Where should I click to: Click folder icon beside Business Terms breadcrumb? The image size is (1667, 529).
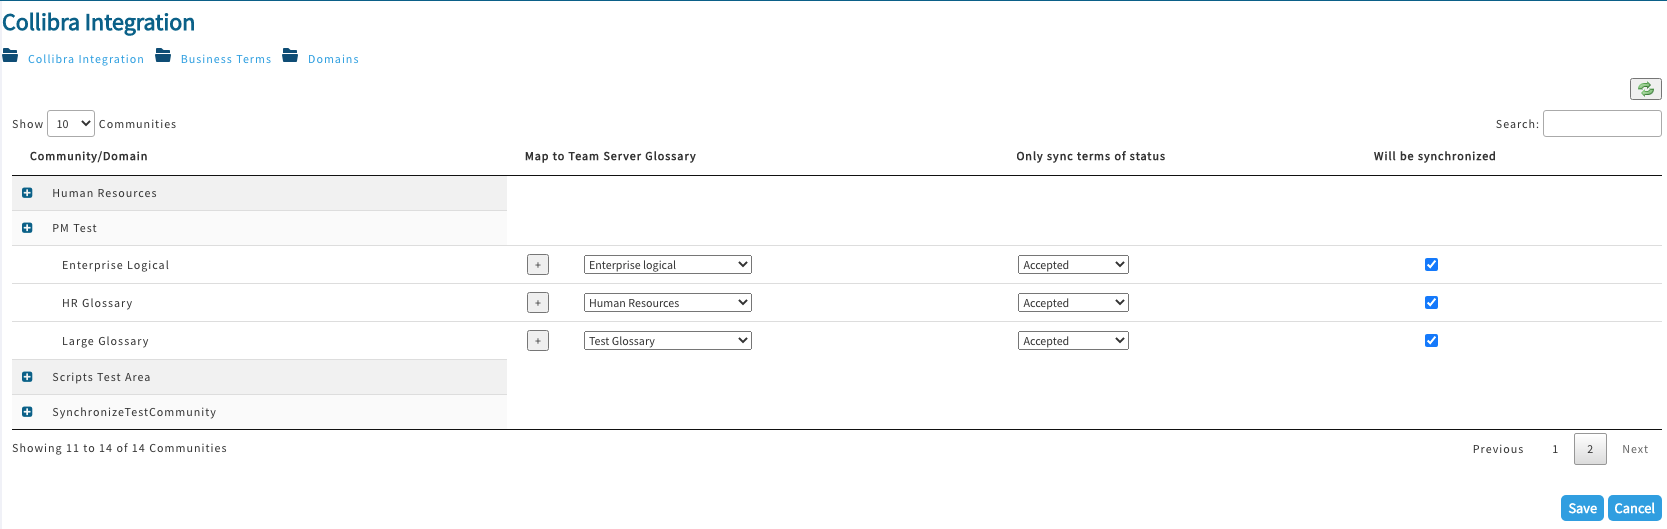[163, 55]
